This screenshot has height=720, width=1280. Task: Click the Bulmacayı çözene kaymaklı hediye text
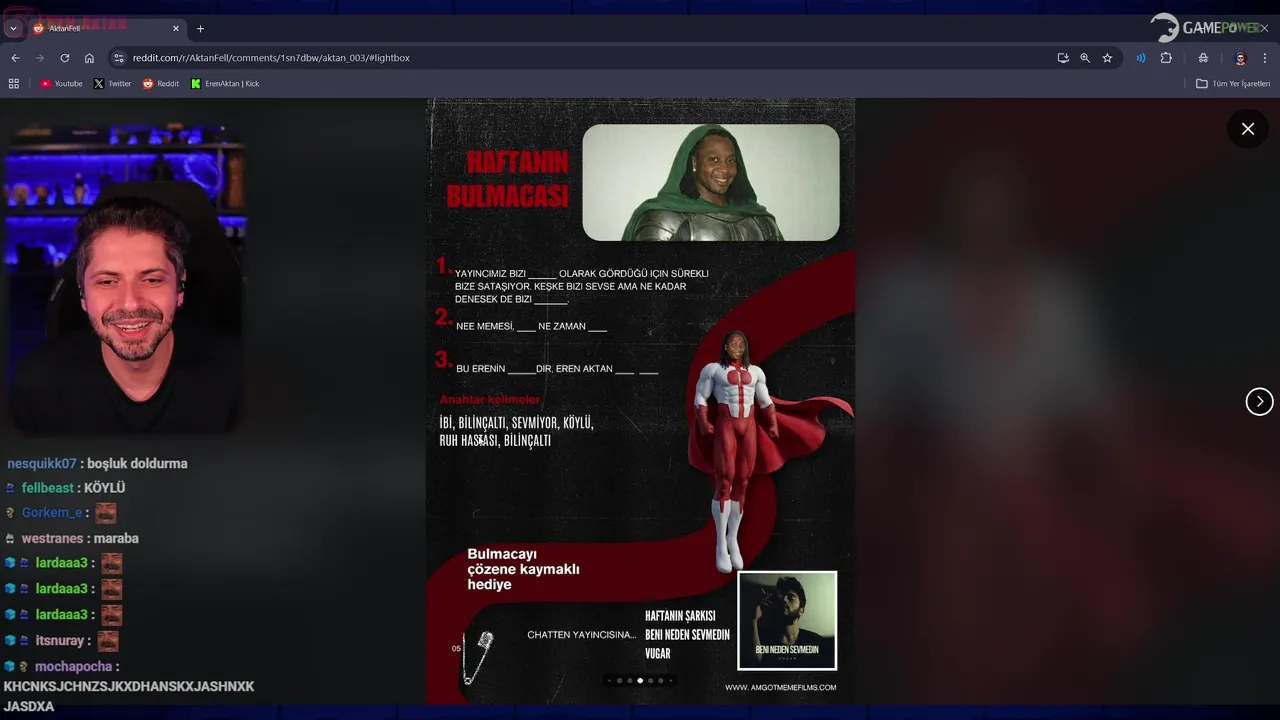pos(523,569)
